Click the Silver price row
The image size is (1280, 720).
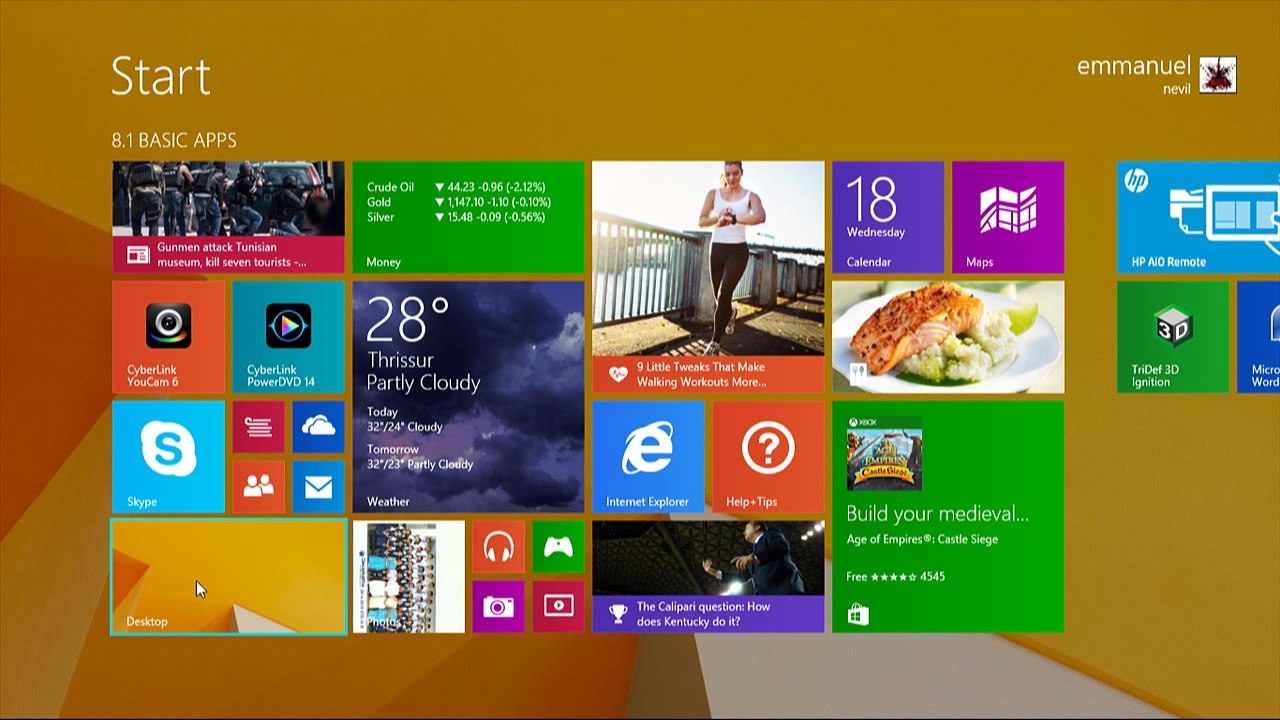coord(456,217)
